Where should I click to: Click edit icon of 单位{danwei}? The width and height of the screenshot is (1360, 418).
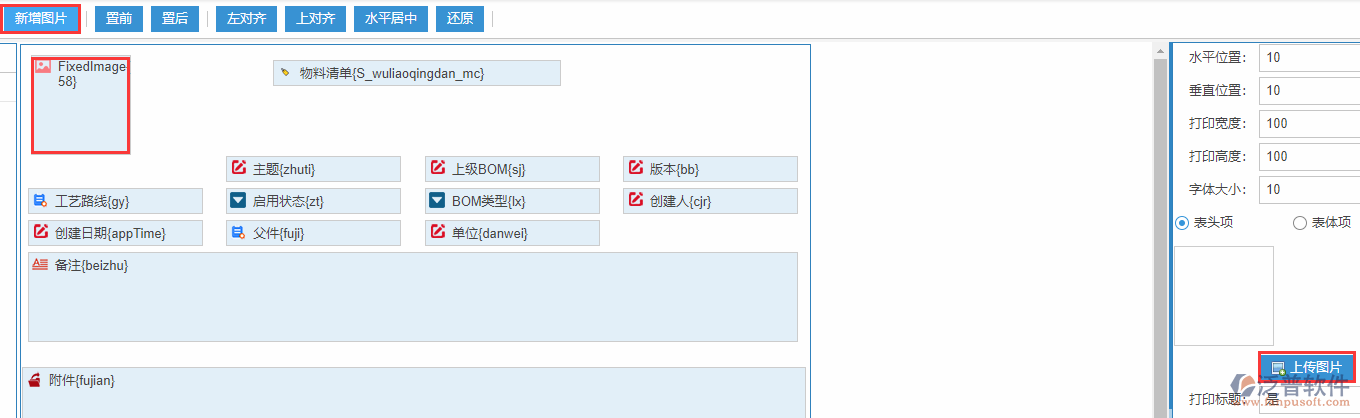[437, 232]
